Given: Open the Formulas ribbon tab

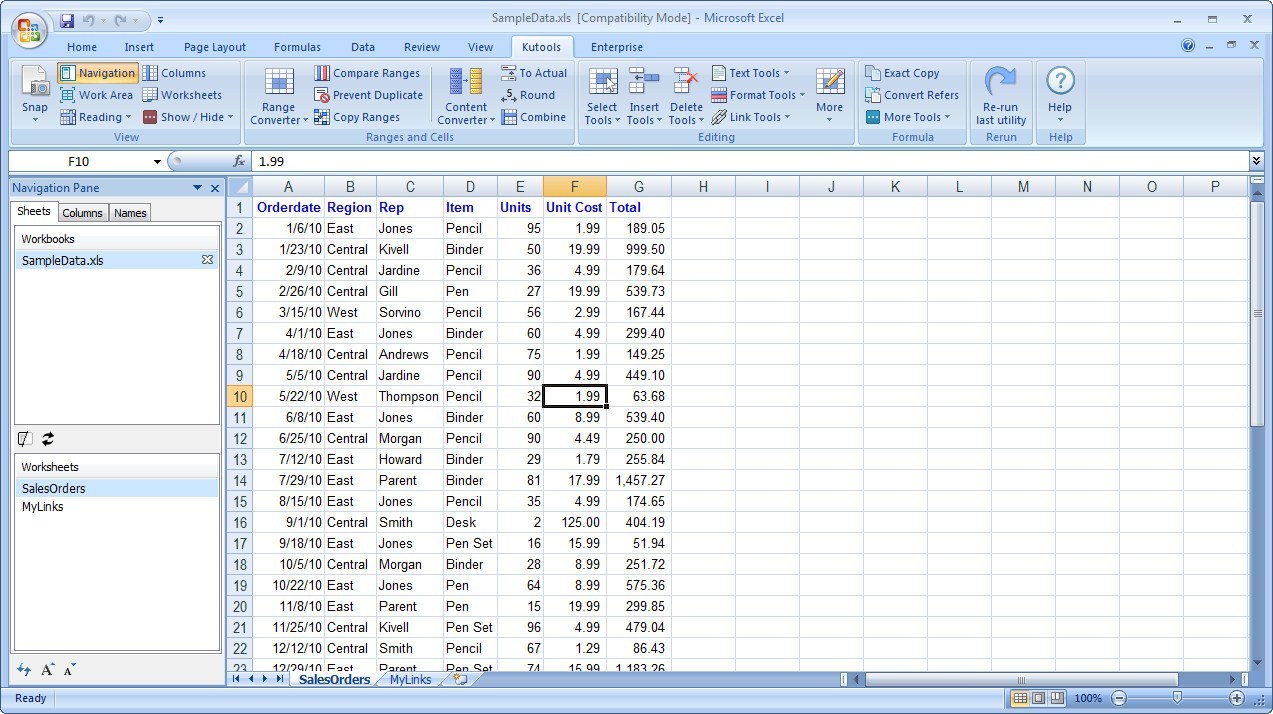Looking at the screenshot, I should (297, 47).
